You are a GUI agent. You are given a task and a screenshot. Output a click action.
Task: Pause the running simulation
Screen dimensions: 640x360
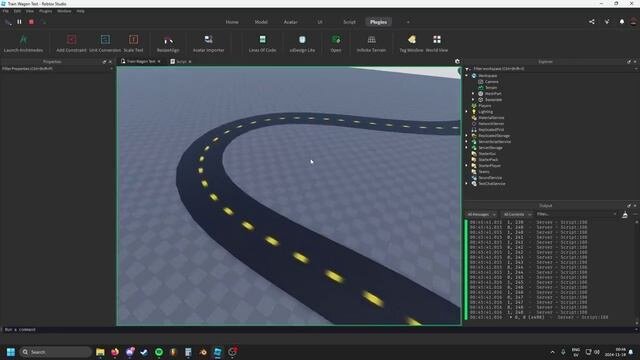(x=19, y=22)
